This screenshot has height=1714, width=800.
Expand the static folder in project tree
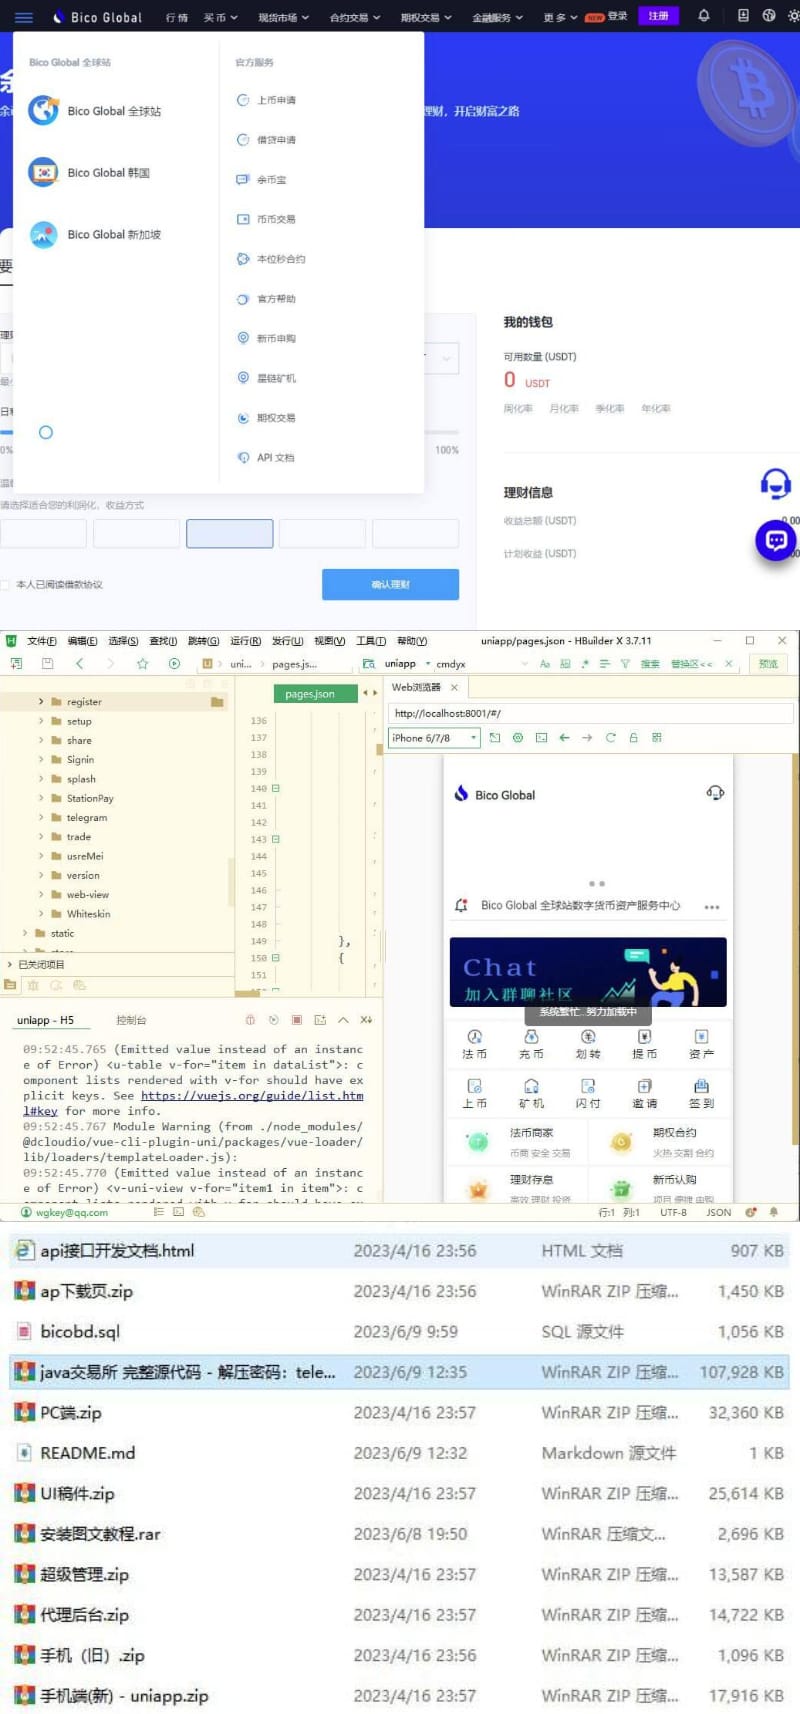pyautogui.click(x=25, y=933)
